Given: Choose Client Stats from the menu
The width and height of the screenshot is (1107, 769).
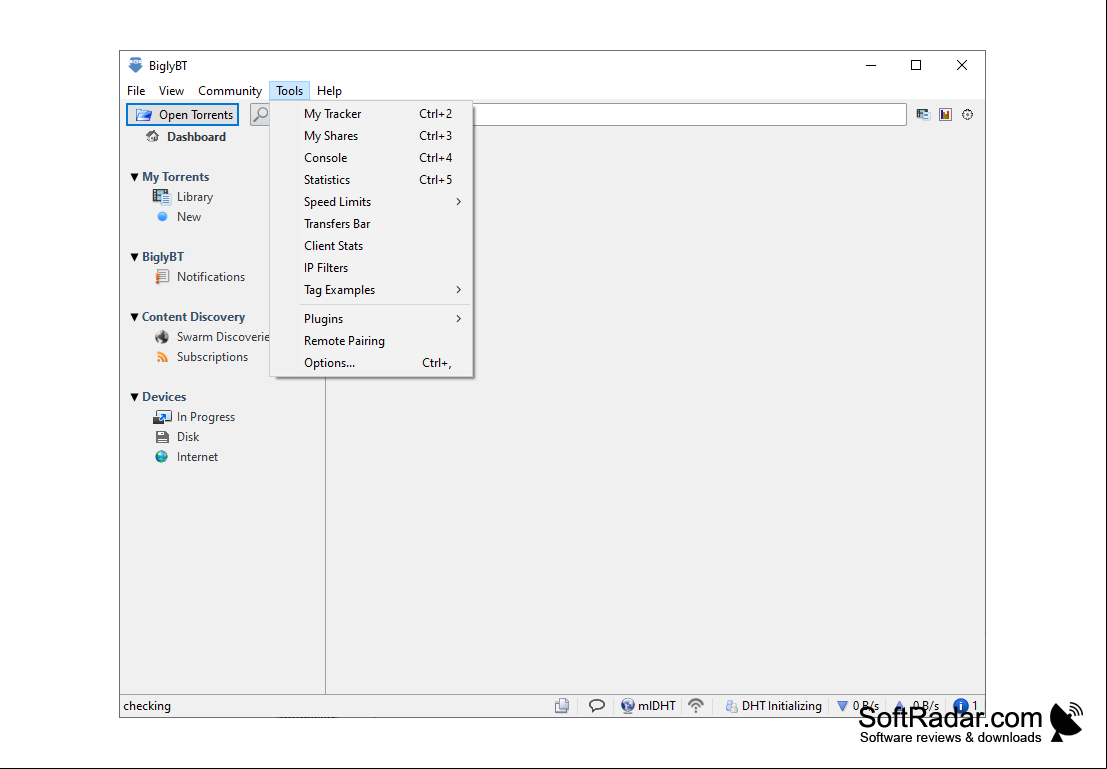Looking at the screenshot, I should 371,246.
